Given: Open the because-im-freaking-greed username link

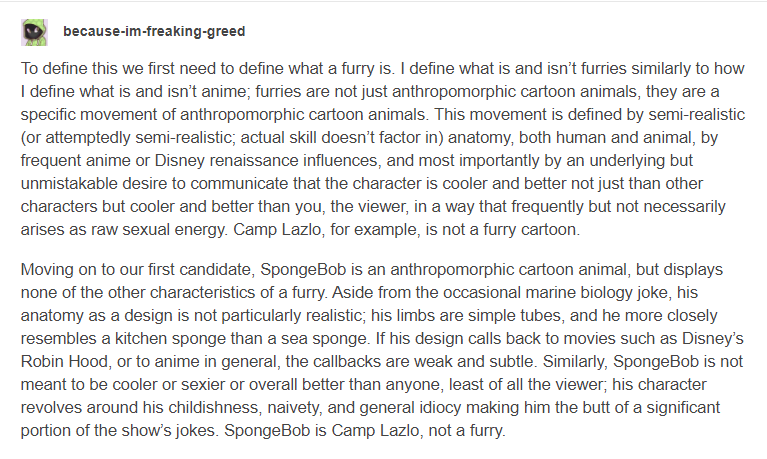Looking at the screenshot, I should 154,31.
